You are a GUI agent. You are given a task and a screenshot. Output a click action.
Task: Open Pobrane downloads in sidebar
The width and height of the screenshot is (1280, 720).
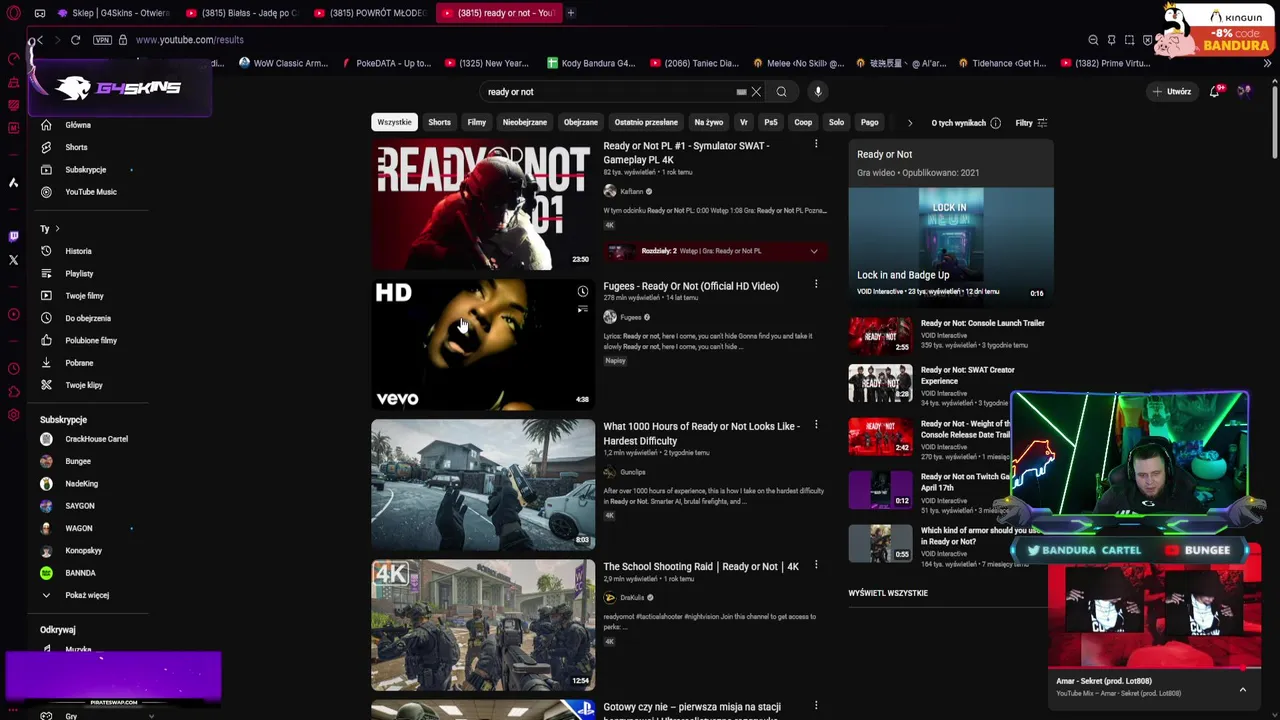coord(79,363)
